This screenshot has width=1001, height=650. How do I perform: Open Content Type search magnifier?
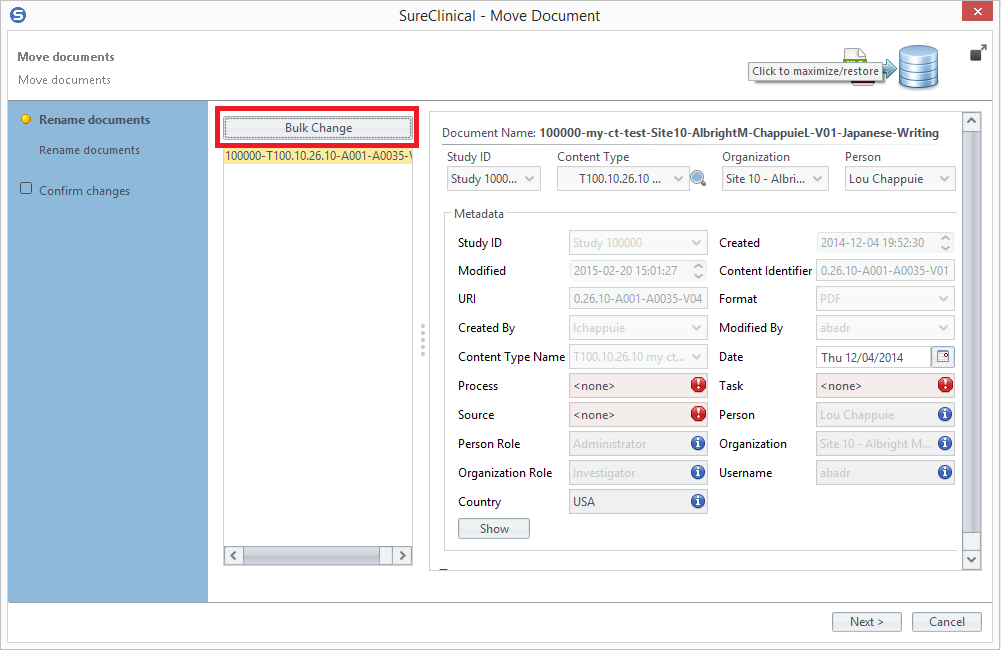tap(698, 179)
